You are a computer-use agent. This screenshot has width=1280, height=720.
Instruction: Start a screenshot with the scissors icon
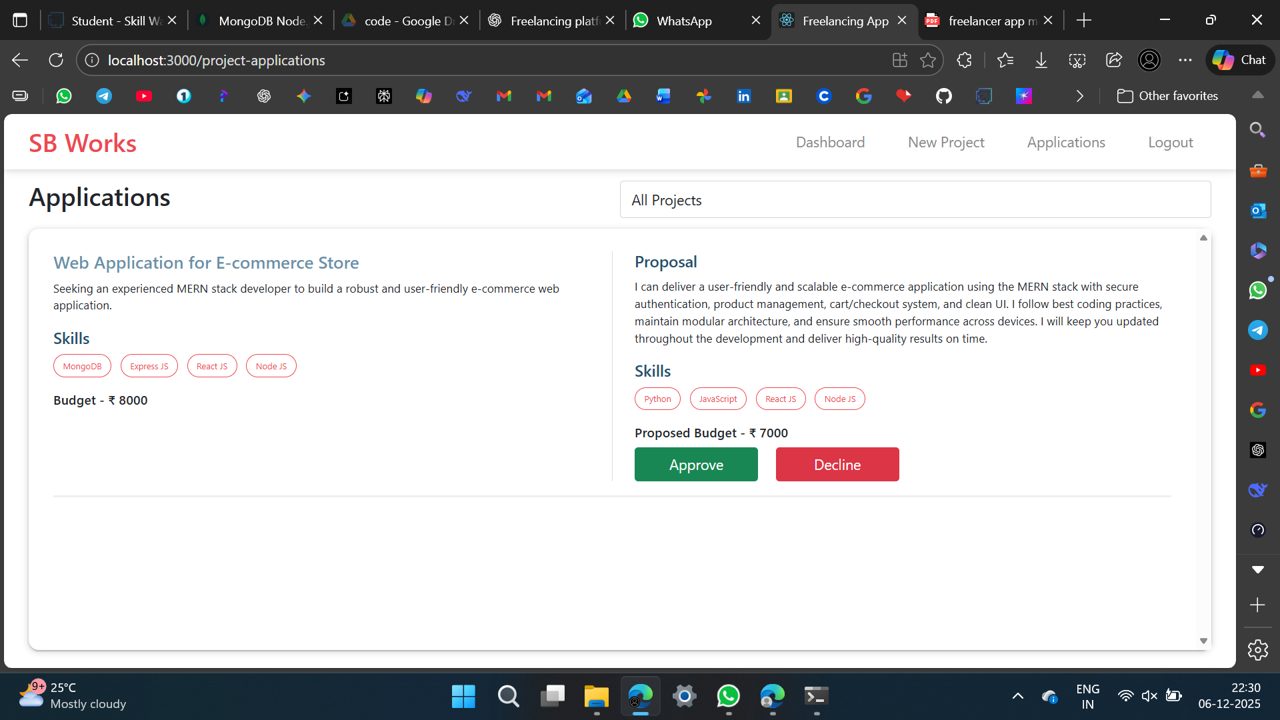pyautogui.click(x=1077, y=60)
